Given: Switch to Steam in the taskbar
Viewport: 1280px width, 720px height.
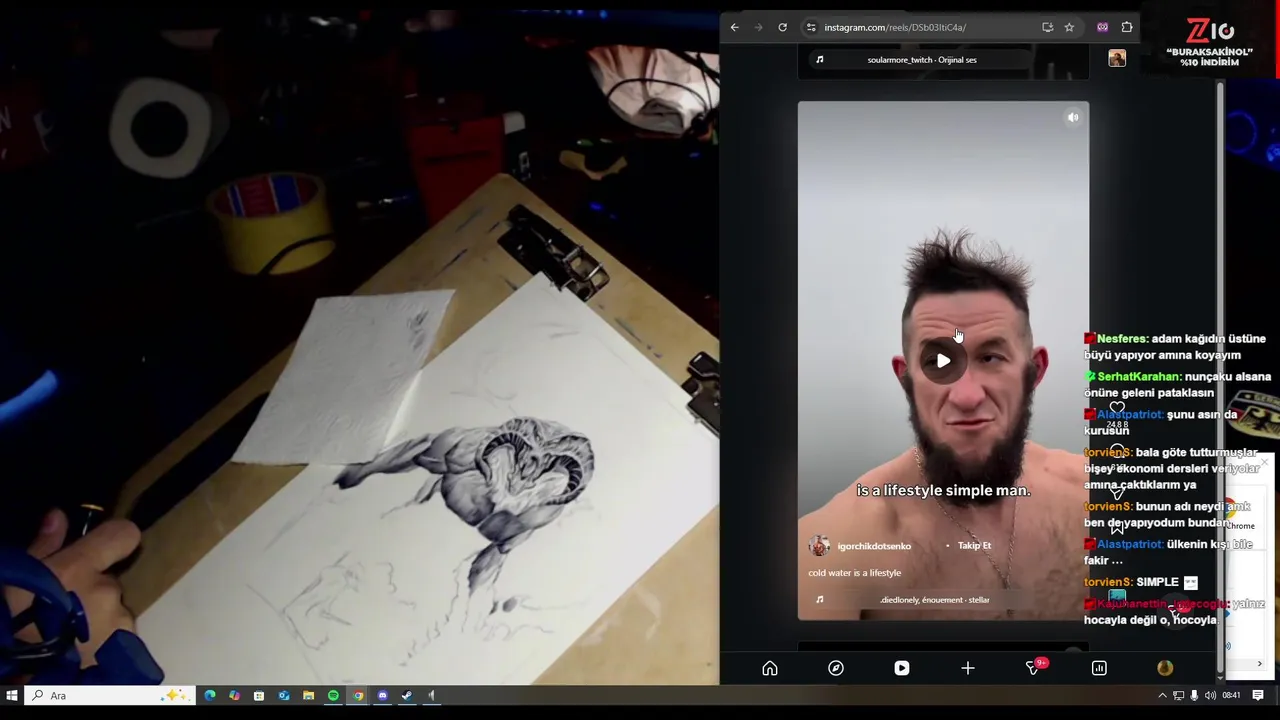Looking at the screenshot, I should click(x=407, y=696).
